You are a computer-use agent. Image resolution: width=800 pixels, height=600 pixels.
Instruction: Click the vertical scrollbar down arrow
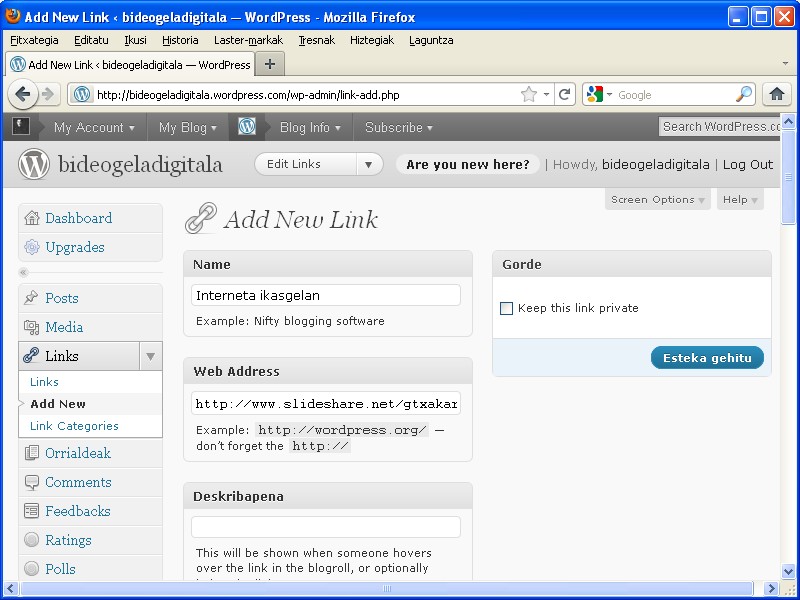point(788,571)
